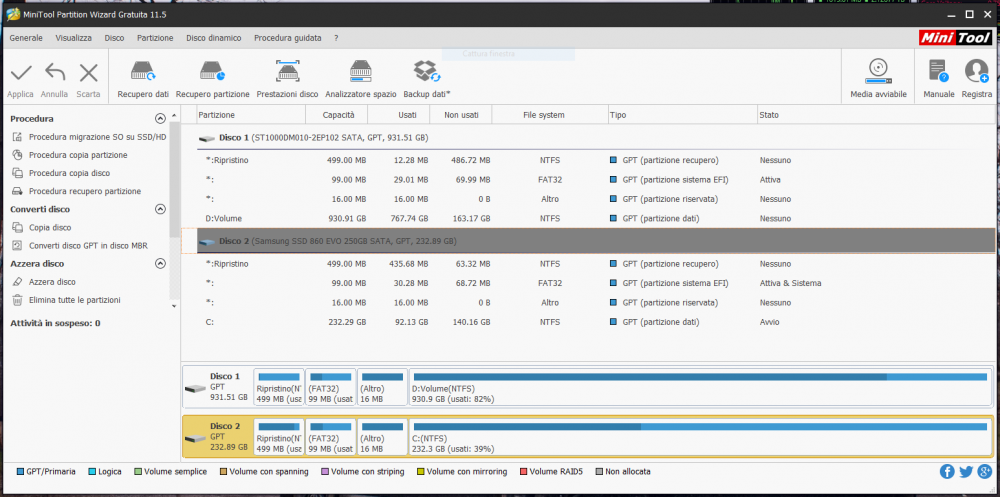Open the Partizione menu

click(x=155, y=38)
